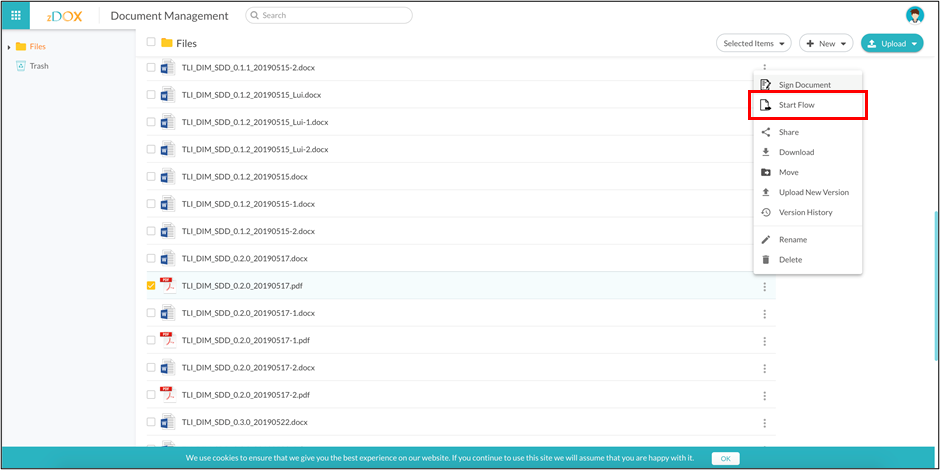Click the vertical scrollbar on the right
Image resolution: width=940 pixels, height=470 pixels.
point(936,285)
